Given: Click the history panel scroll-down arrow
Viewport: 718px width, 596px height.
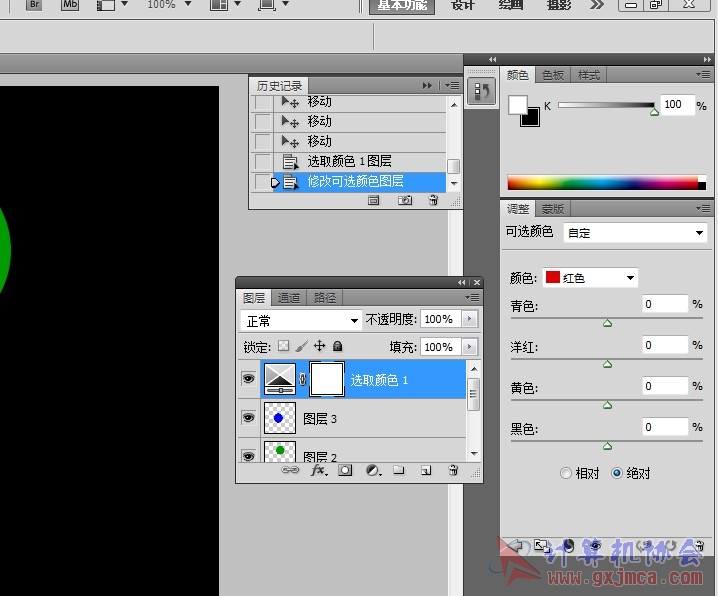Looking at the screenshot, I should tap(454, 184).
